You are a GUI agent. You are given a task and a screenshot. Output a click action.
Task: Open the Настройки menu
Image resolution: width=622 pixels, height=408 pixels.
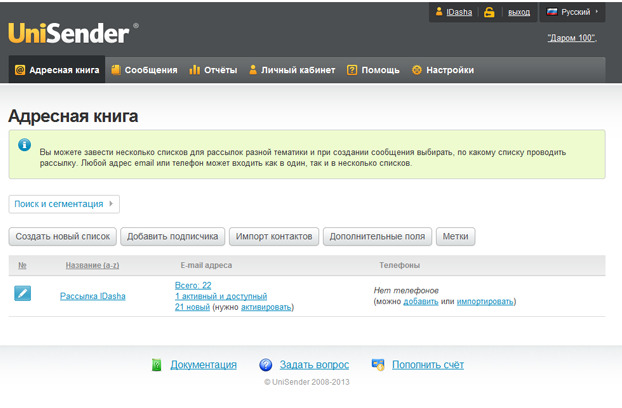point(443,70)
